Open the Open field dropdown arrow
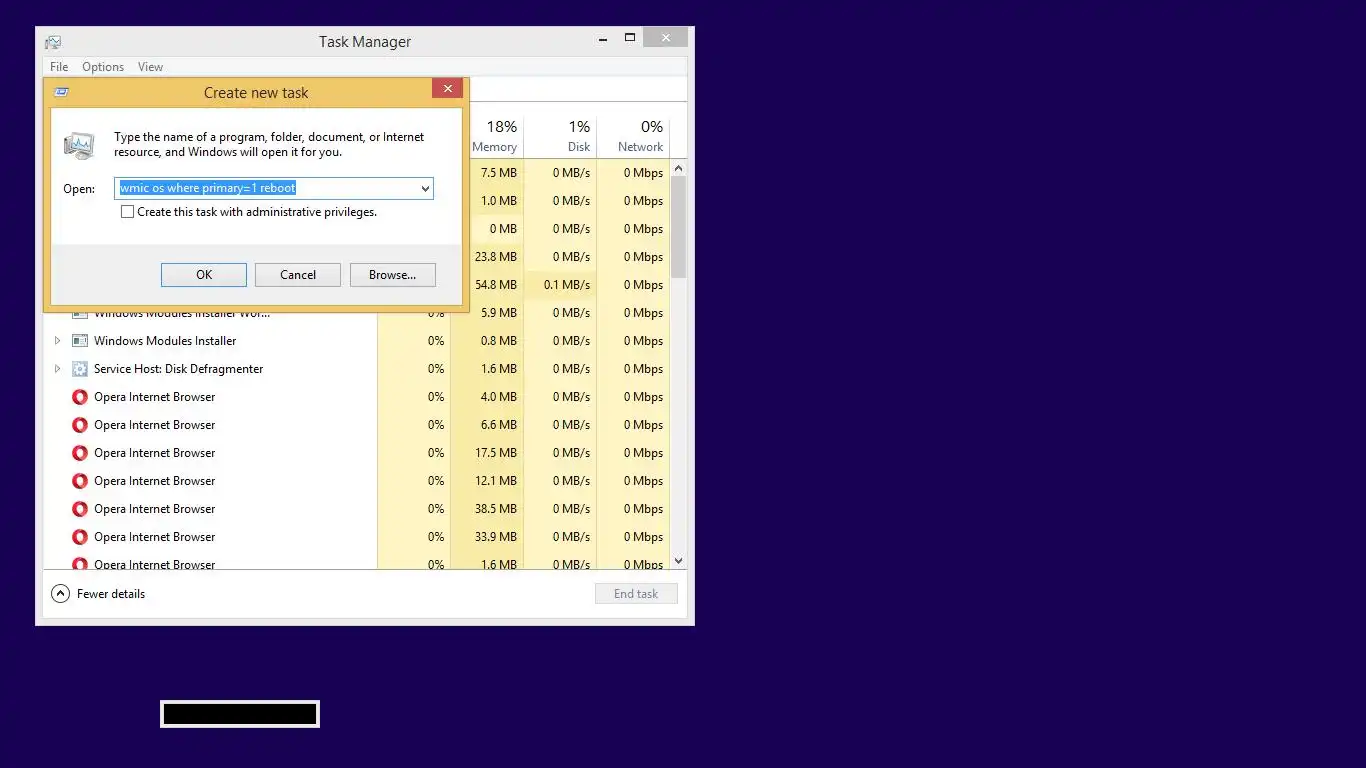The height and width of the screenshot is (768, 1366). 425,188
